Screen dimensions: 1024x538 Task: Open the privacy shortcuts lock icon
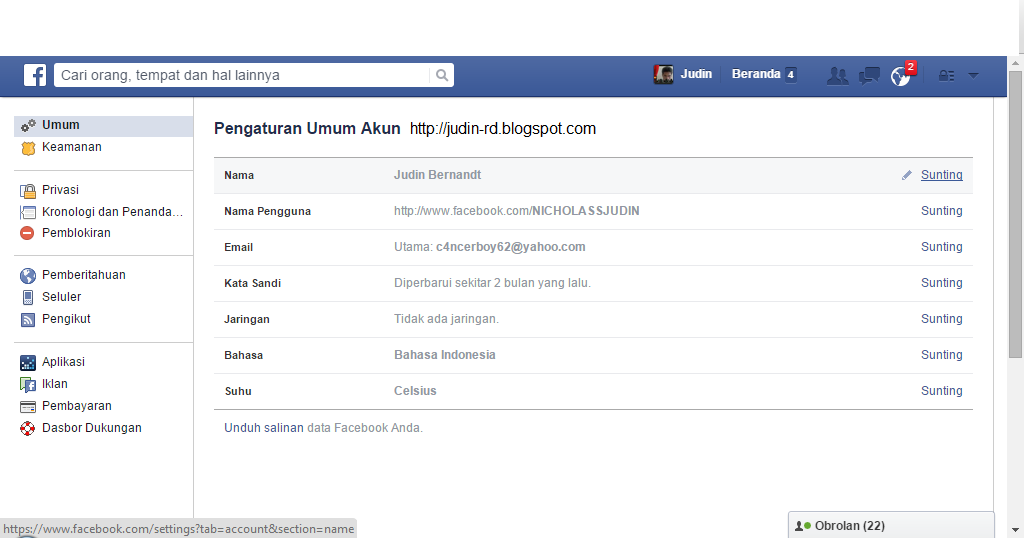point(946,76)
